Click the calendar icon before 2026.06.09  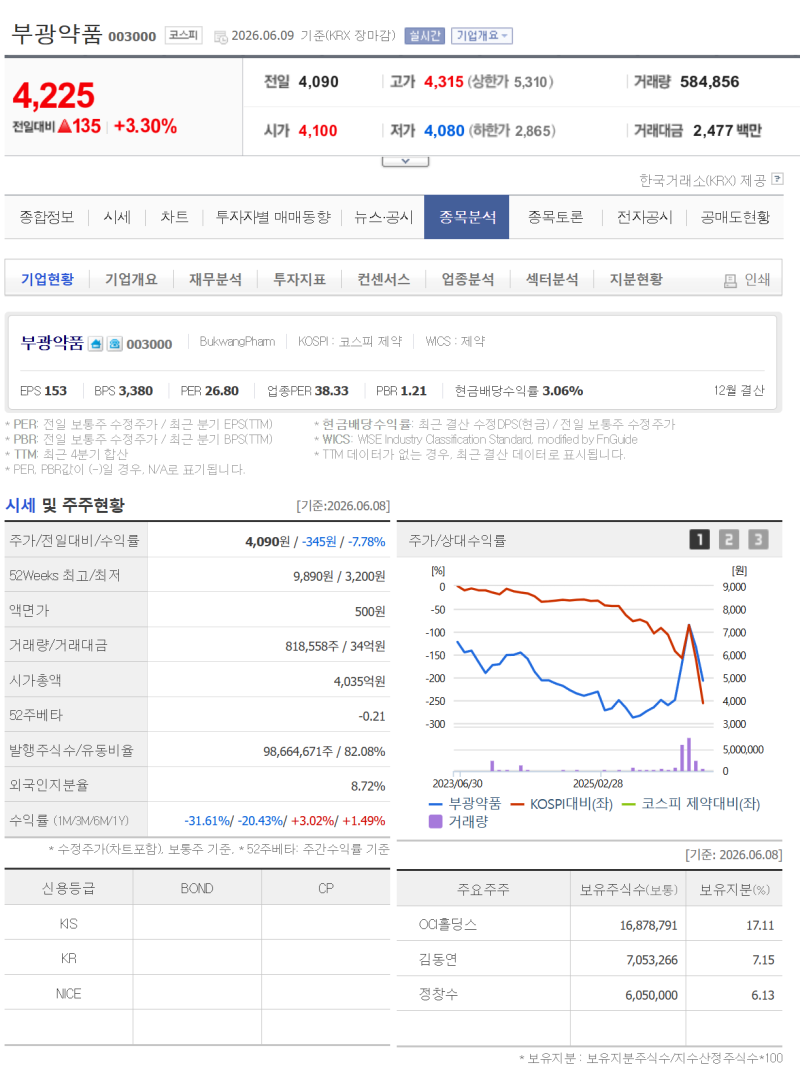[x=221, y=37]
